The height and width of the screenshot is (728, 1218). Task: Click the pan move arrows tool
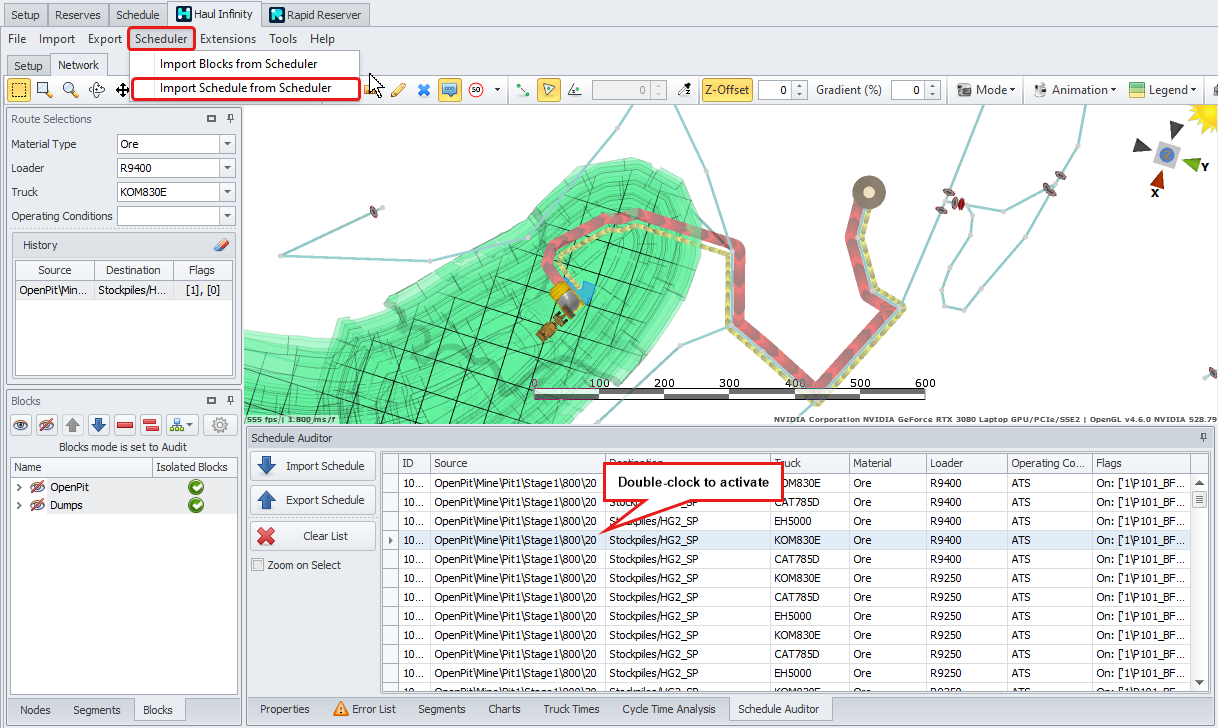[122, 90]
